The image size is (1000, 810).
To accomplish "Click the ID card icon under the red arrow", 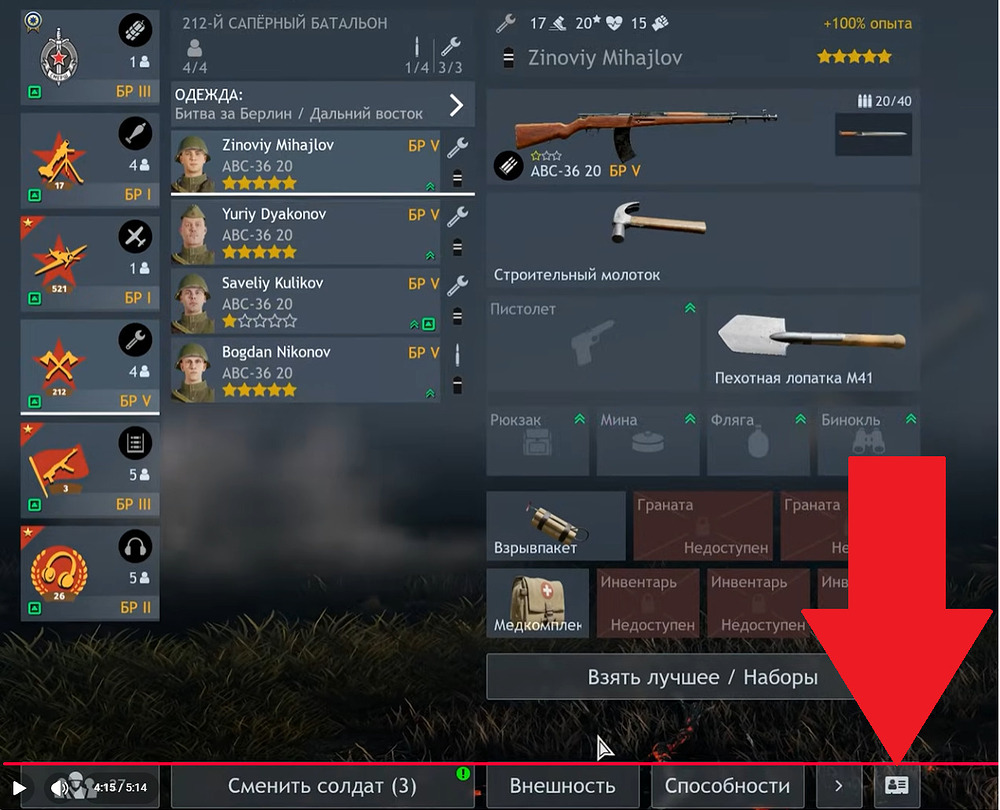I will click(897, 785).
